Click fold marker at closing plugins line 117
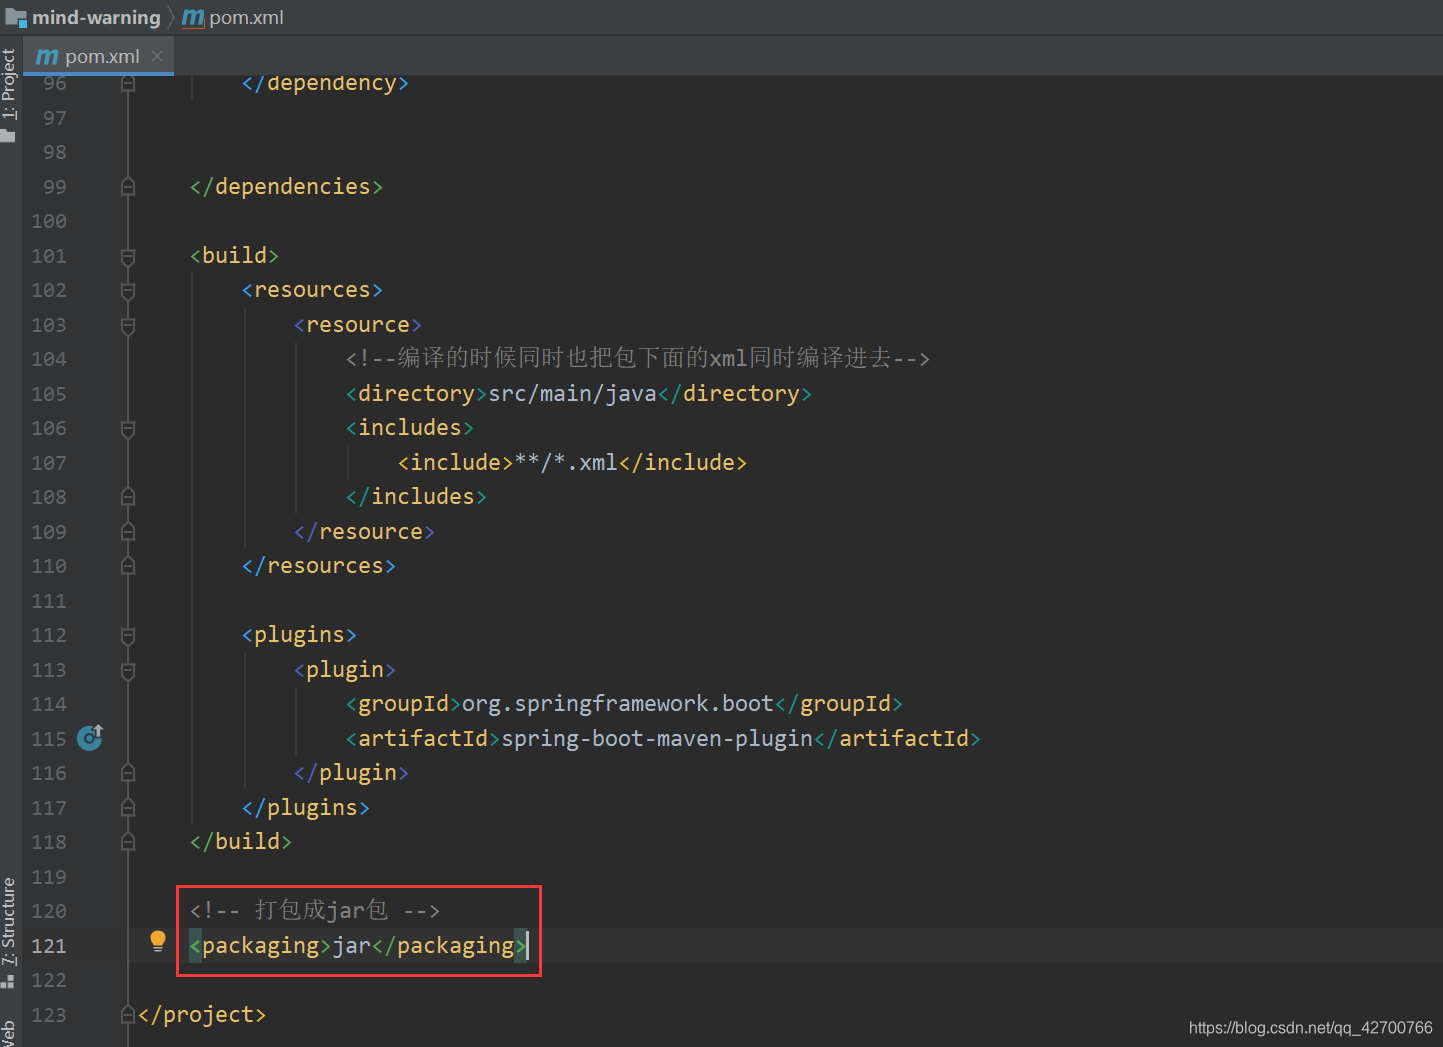1443x1047 pixels. [x=128, y=808]
